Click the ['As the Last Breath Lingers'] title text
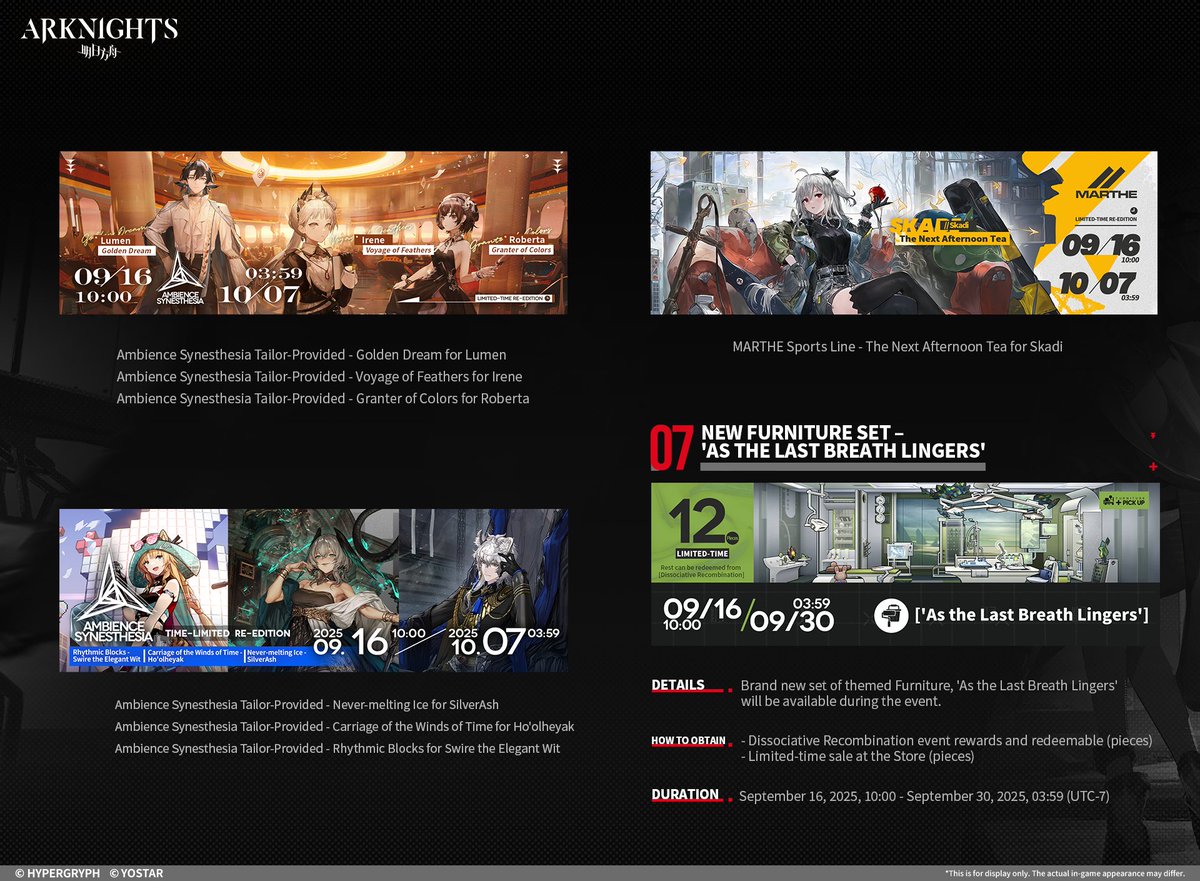1200x881 pixels. [1031, 615]
